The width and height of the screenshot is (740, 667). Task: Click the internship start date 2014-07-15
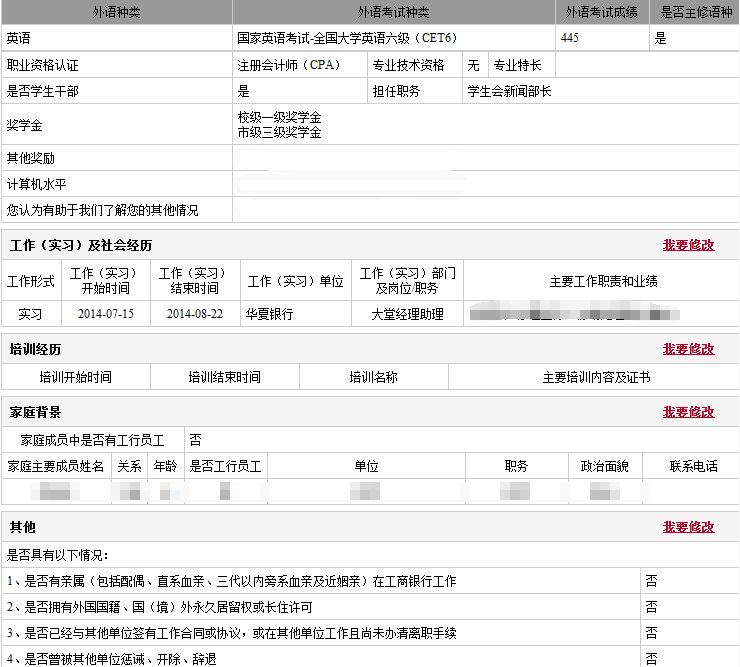[106, 314]
